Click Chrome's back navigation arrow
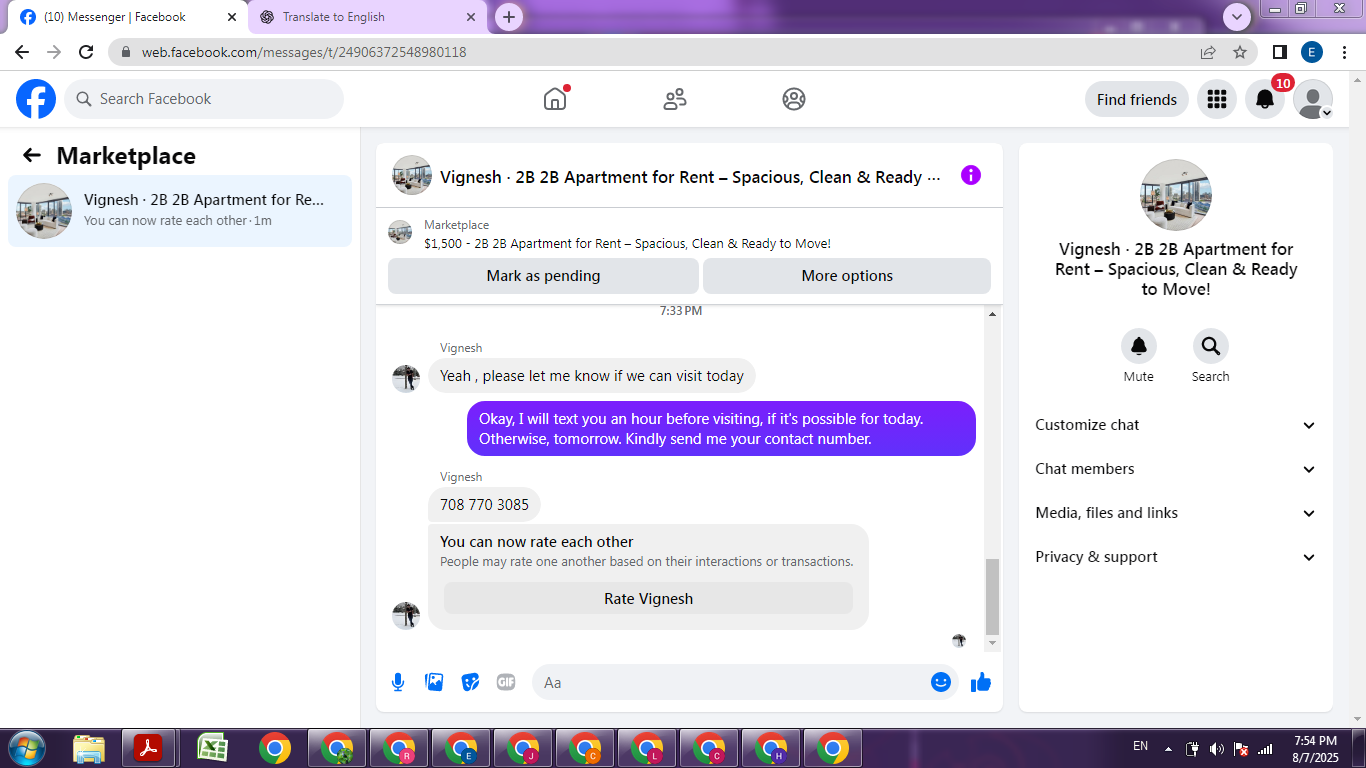 coord(22,52)
